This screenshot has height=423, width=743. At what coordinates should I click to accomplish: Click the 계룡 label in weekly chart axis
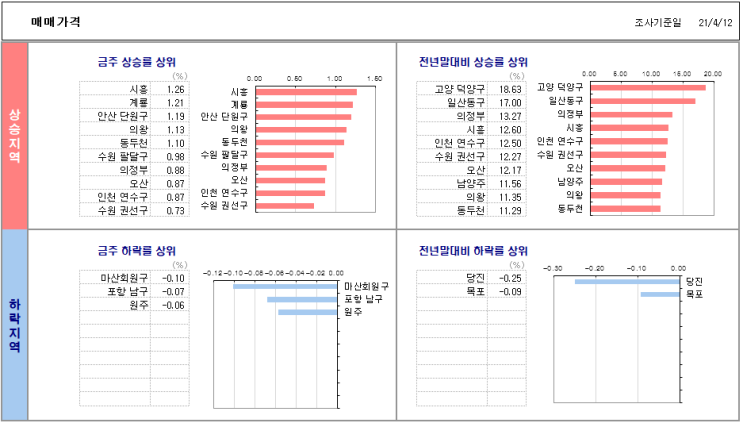click(x=239, y=105)
